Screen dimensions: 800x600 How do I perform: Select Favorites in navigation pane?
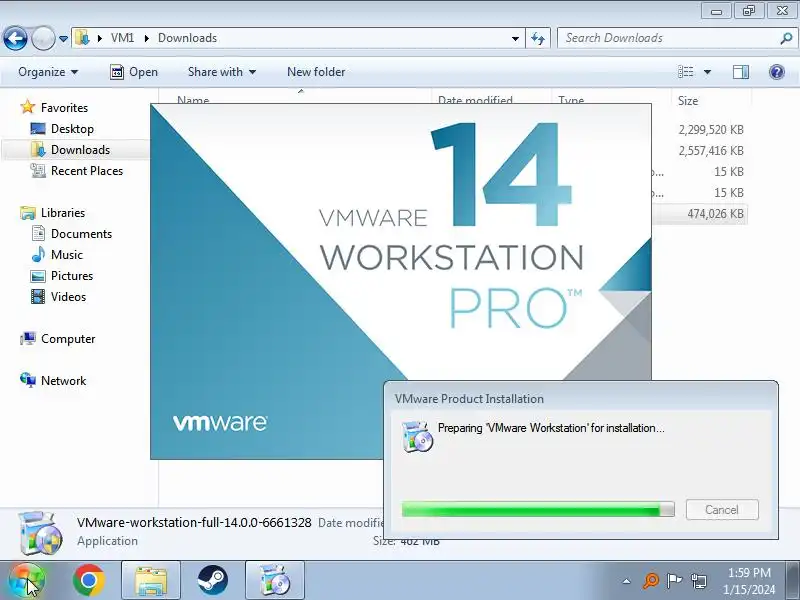pyautogui.click(x=64, y=108)
